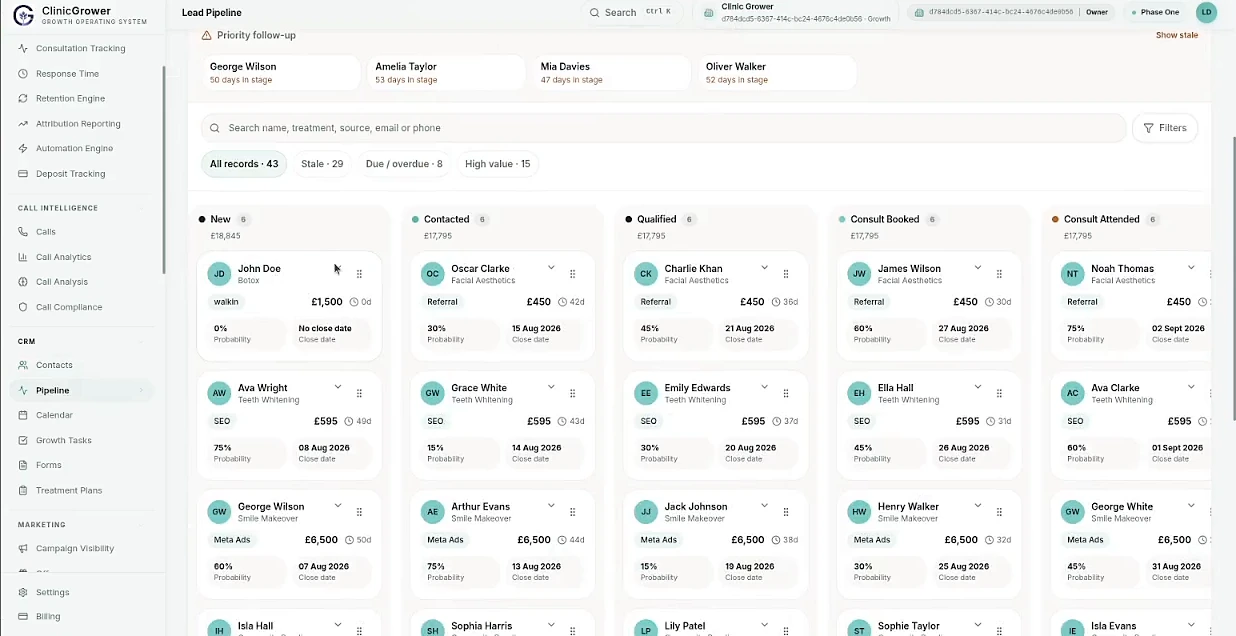Screen dimensions: 1236x636
Task: Open Amelia Taylor priority follow-up card
Action: click(446, 73)
